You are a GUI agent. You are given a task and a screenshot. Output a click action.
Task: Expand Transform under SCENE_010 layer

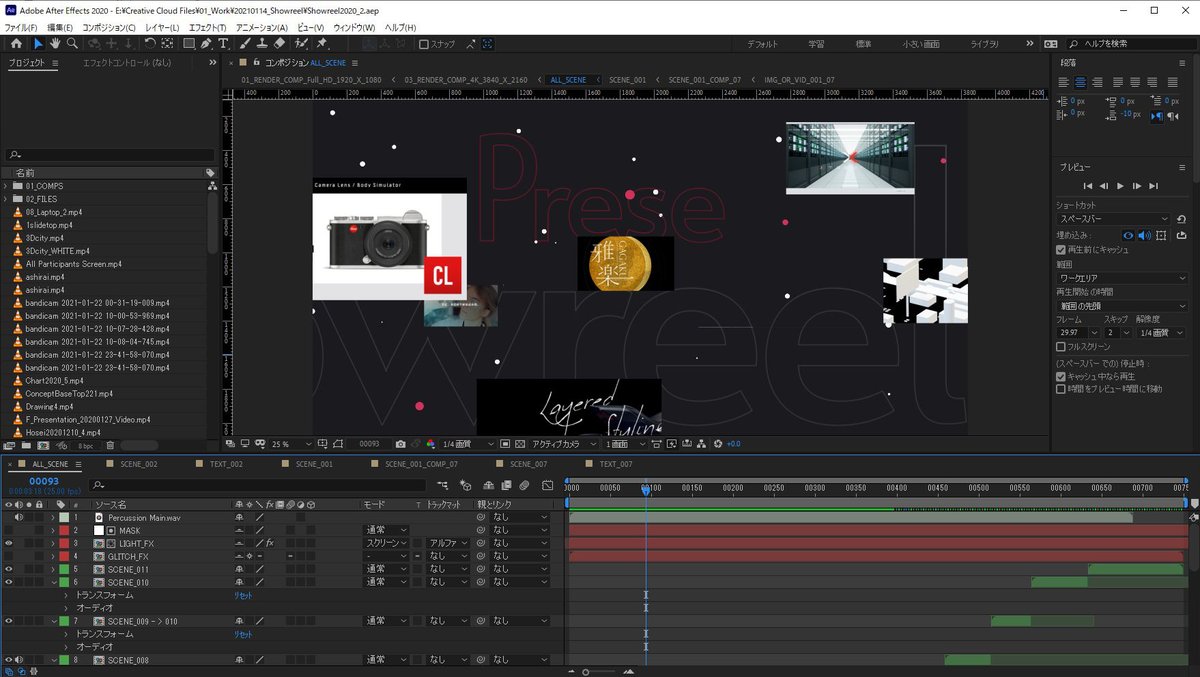(67, 595)
